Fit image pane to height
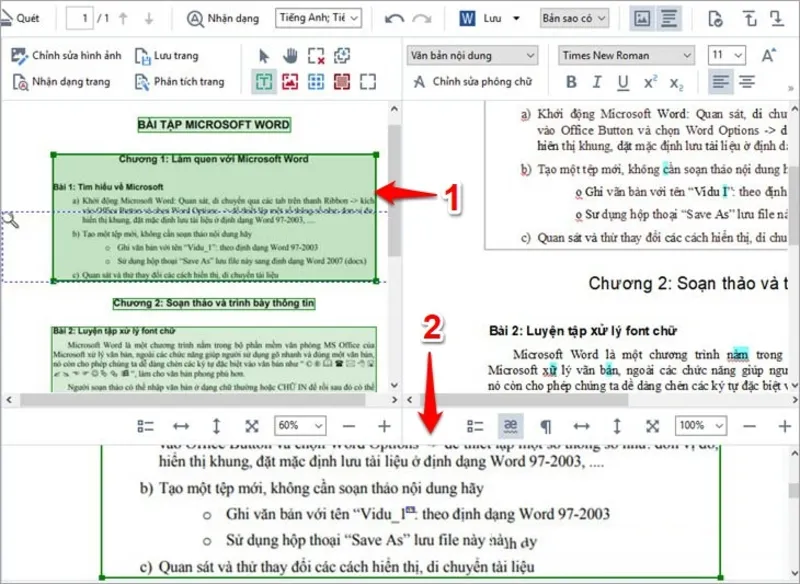This screenshot has width=800, height=584. click(216, 426)
